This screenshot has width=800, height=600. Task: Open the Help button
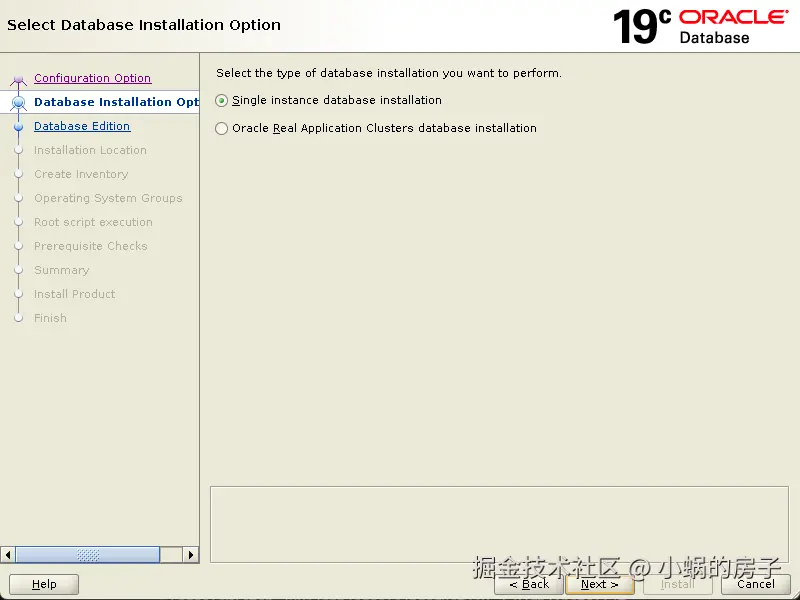[44, 584]
